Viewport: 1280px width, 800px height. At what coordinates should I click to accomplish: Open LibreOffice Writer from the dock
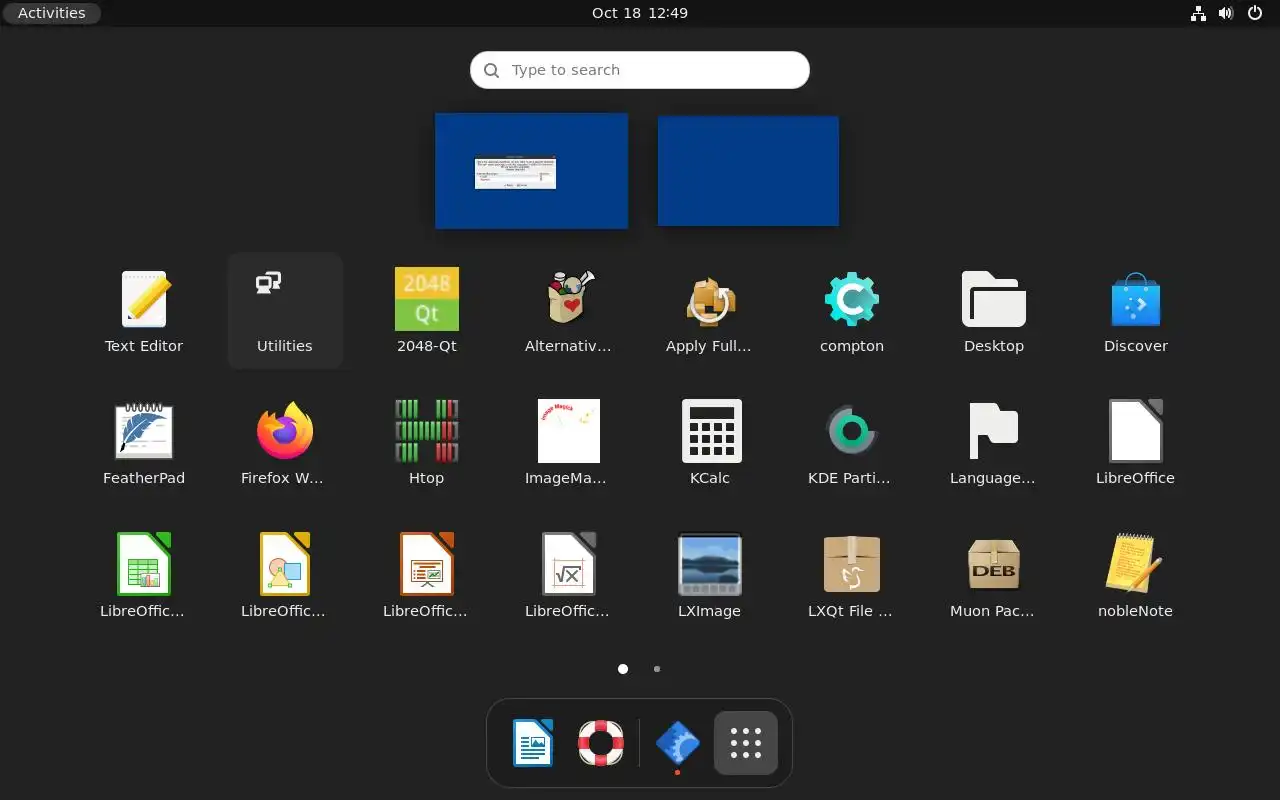pyautogui.click(x=533, y=743)
